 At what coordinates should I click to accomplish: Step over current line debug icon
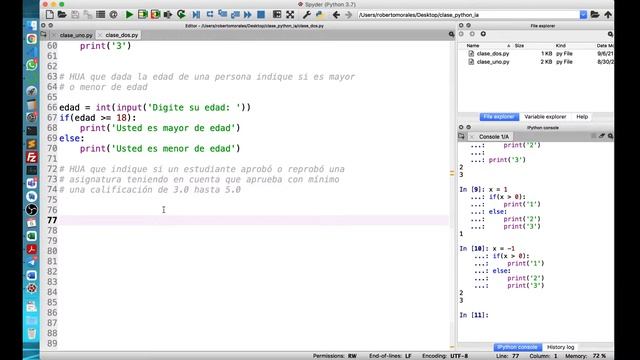[210, 15]
